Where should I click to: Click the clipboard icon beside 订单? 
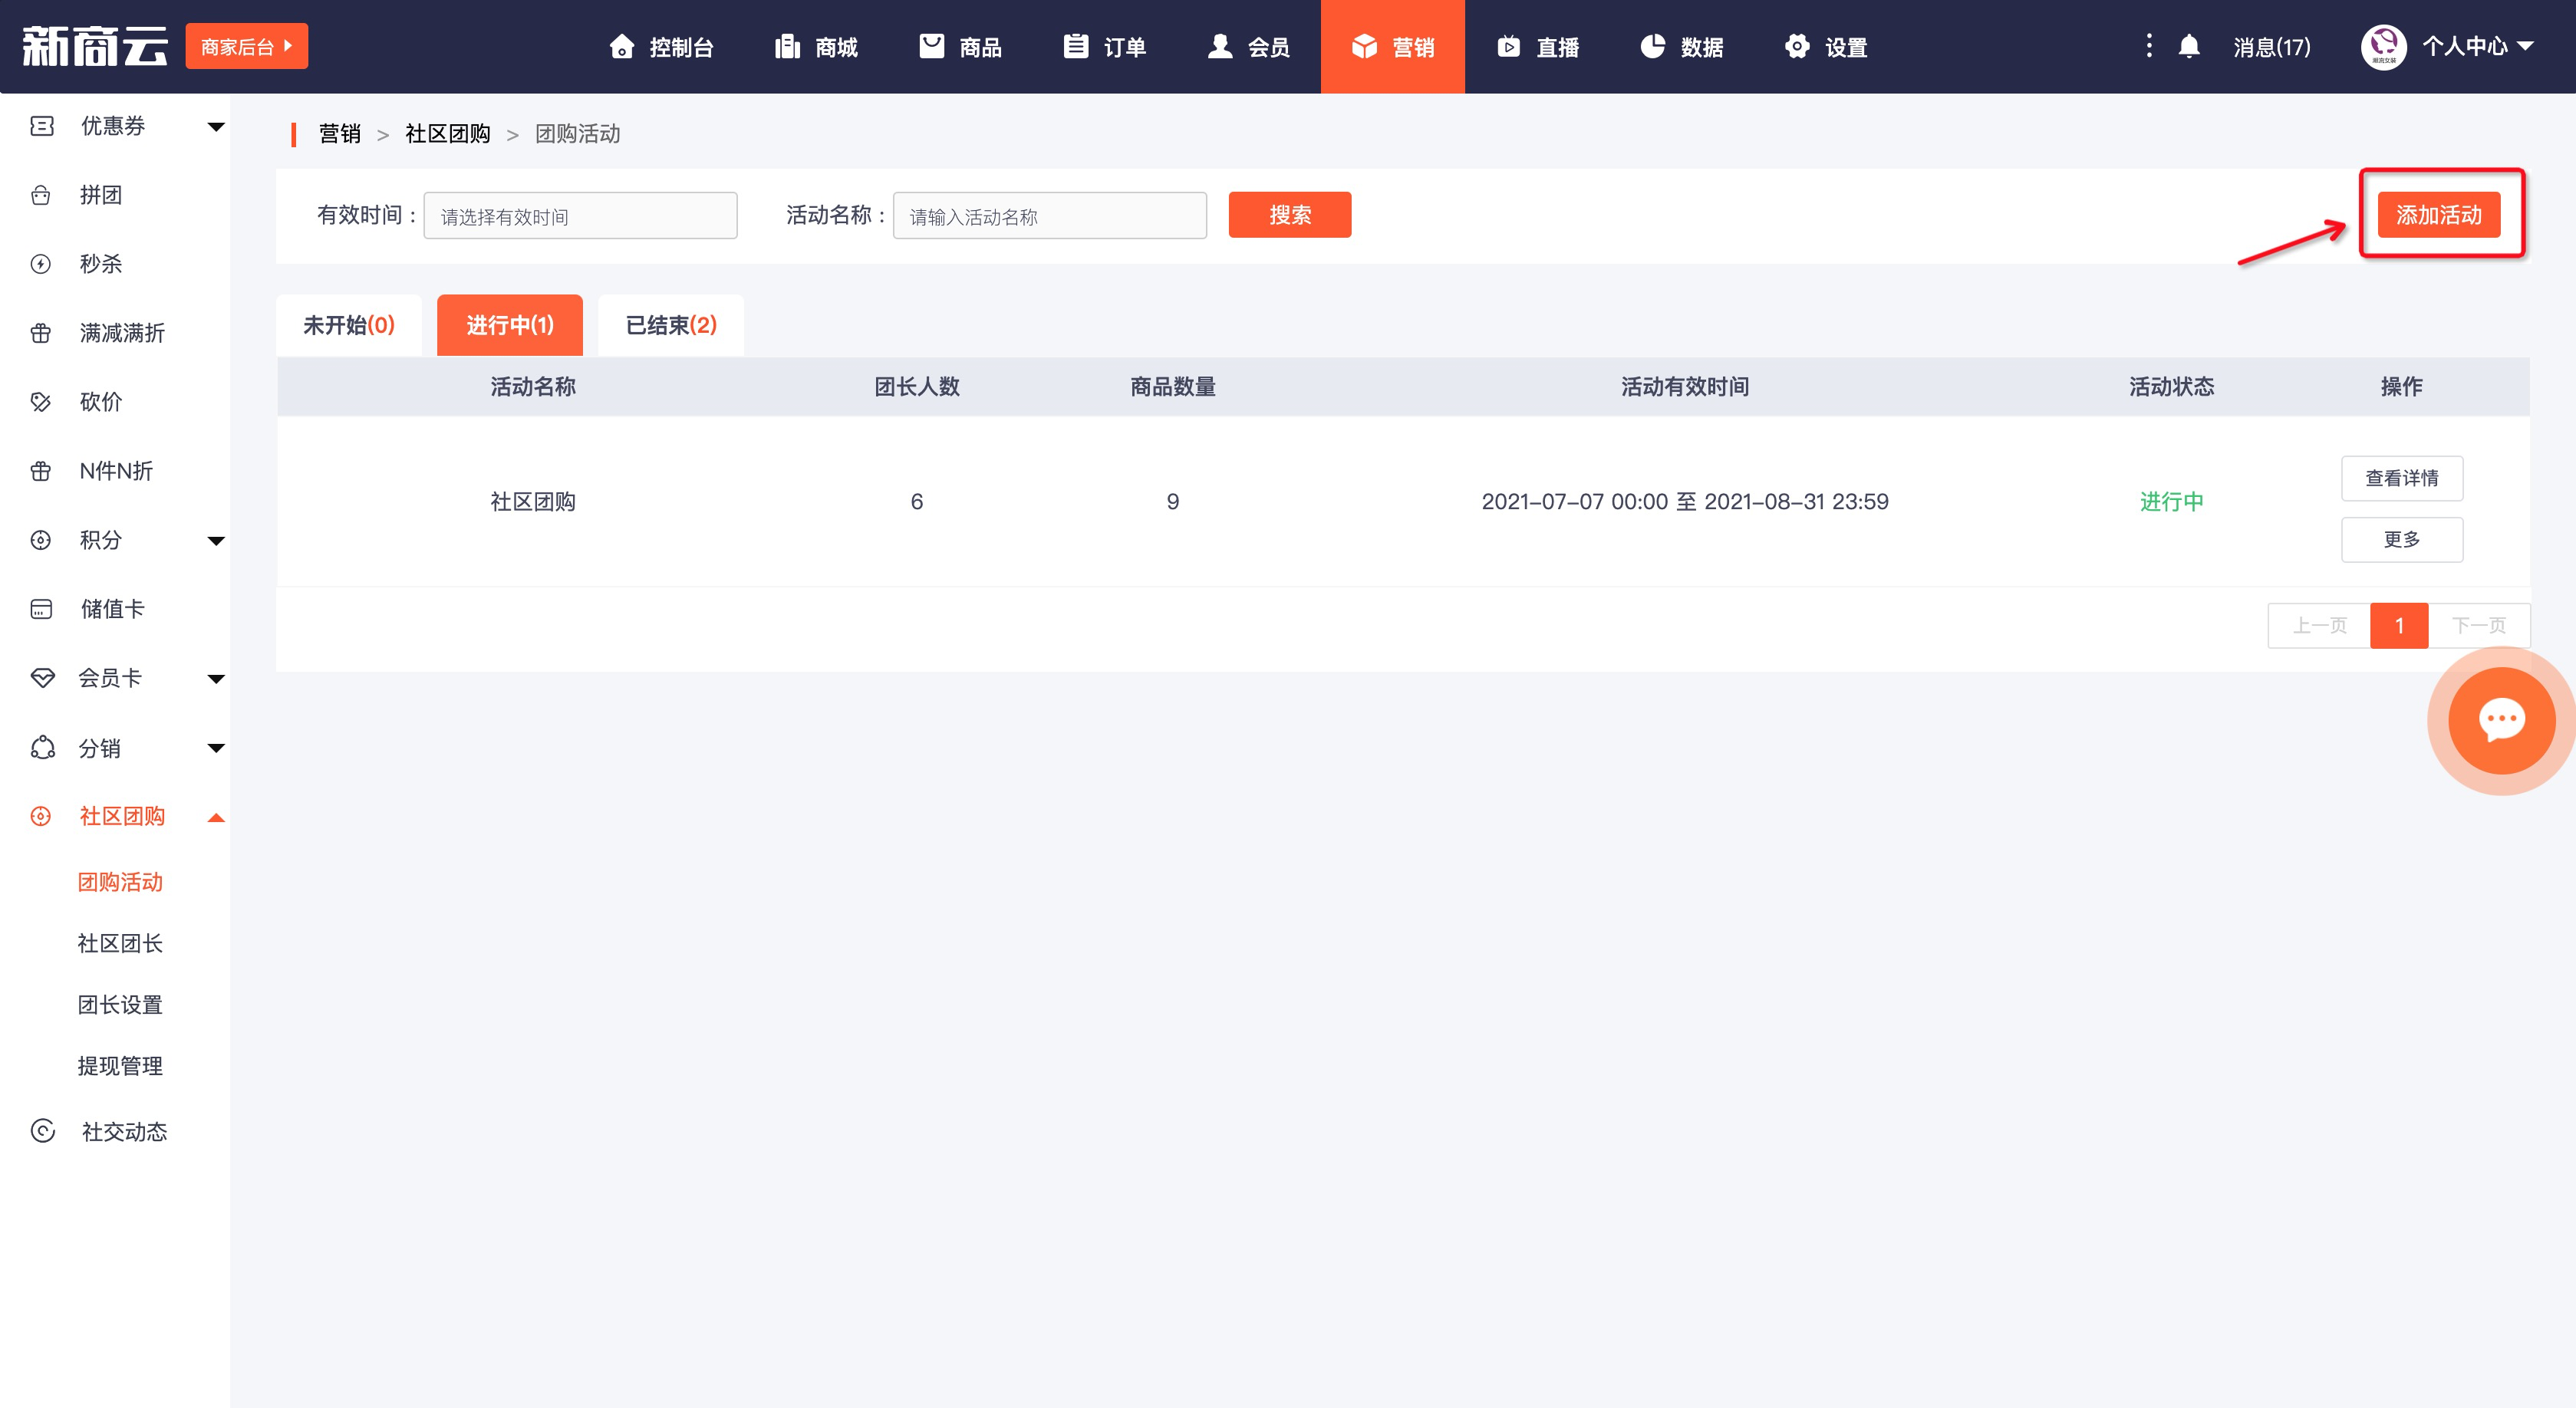pyautogui.click(x=1076, y=46)
